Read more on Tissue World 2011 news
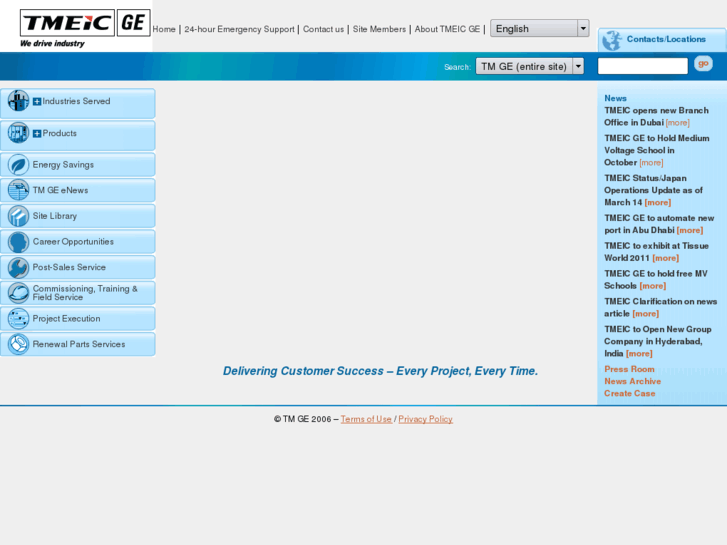Viewport: 727px width, 545px height. point(665,258)
